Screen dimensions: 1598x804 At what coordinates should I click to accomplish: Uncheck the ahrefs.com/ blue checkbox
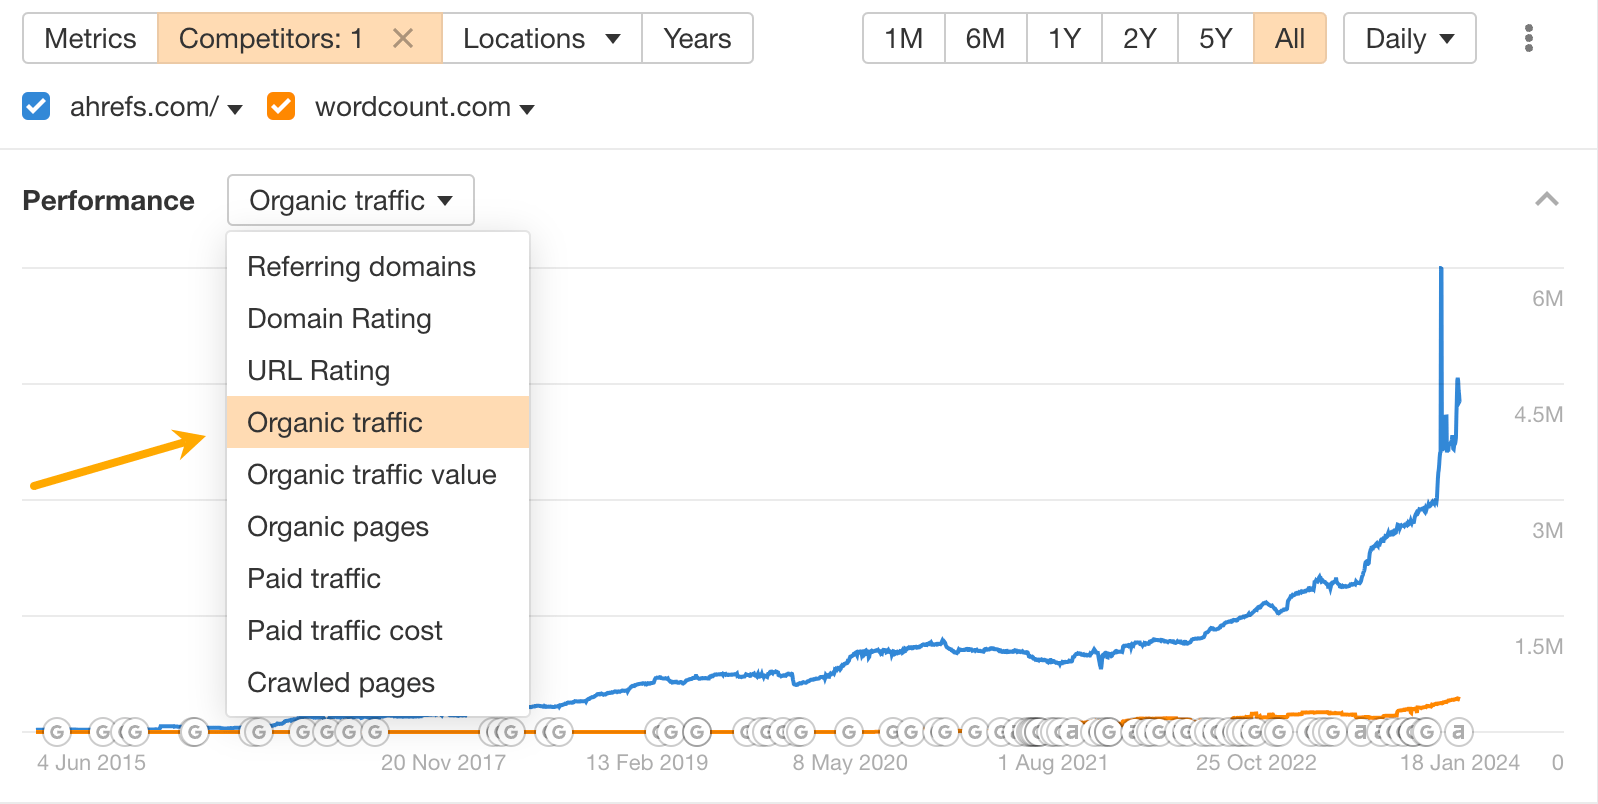[36, 106]
